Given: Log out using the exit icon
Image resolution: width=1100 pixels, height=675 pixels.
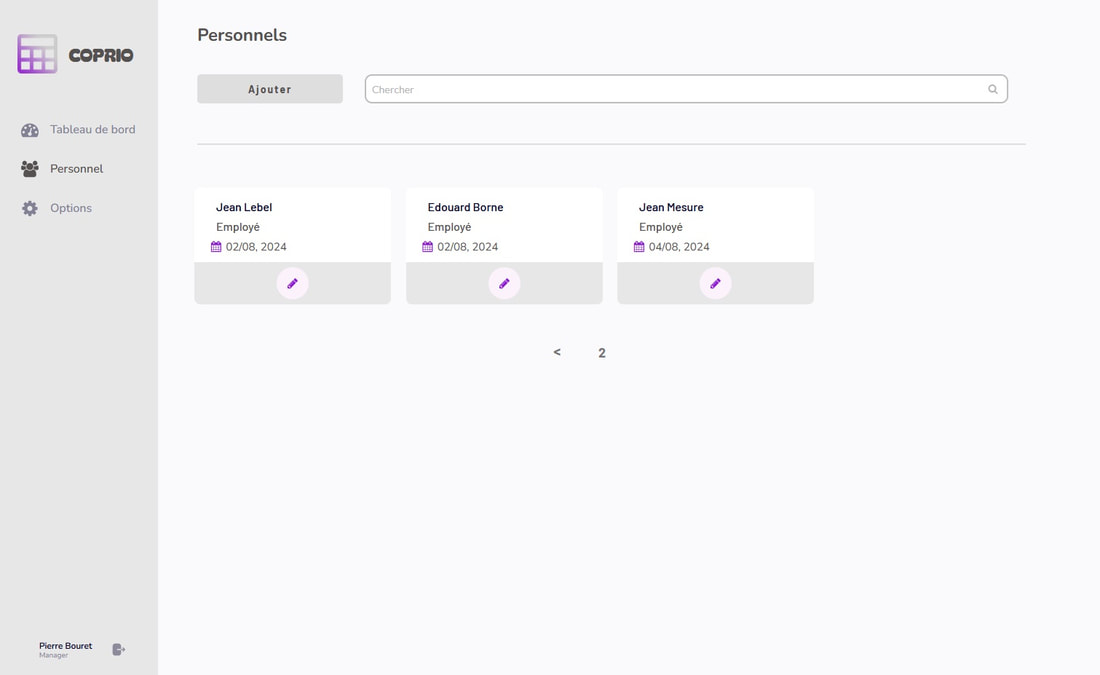Looking at the screenshot, I should click(118, 650).
